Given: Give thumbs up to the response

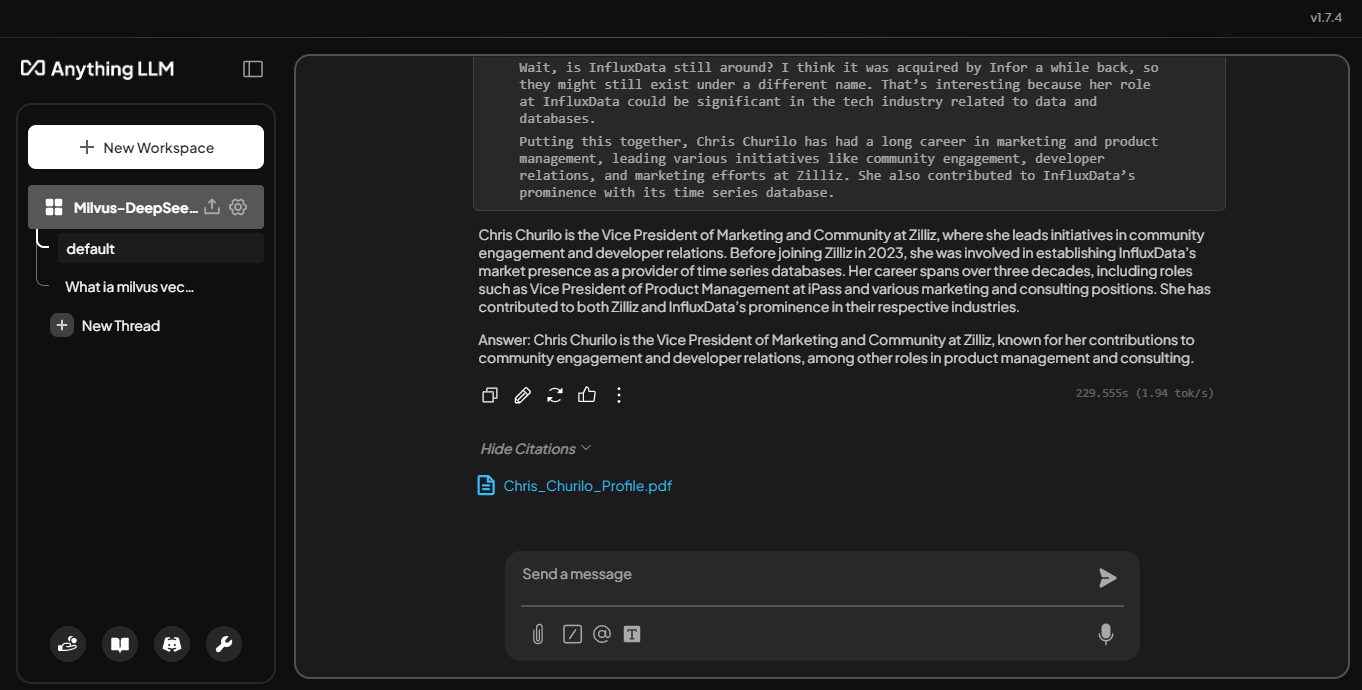Looking at the screenshot, I should (587, 395).
